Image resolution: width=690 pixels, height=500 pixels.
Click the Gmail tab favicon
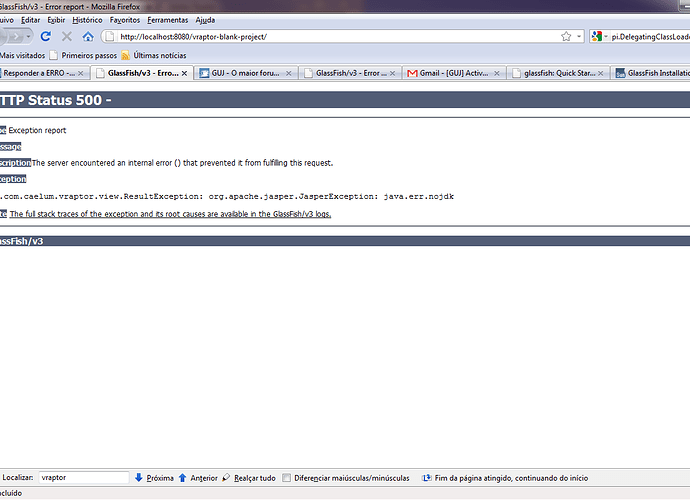[412, 74]
